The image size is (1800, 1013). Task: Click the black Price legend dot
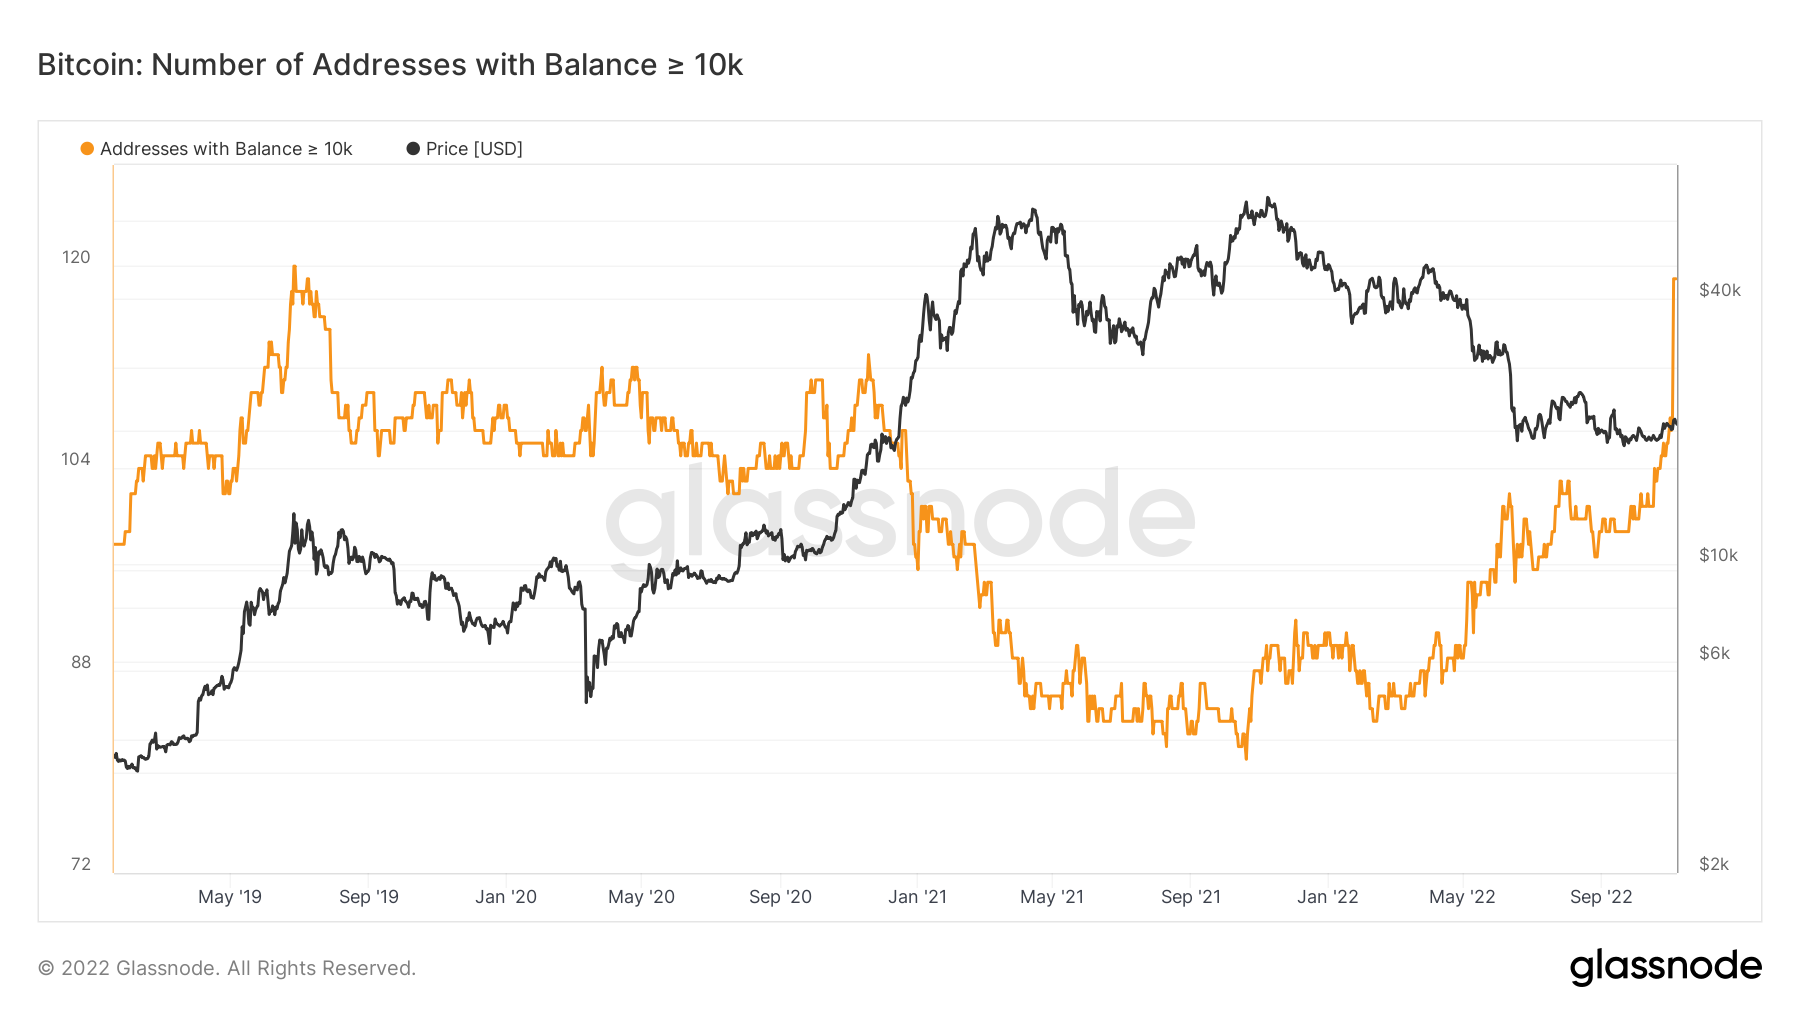(413, 149)
